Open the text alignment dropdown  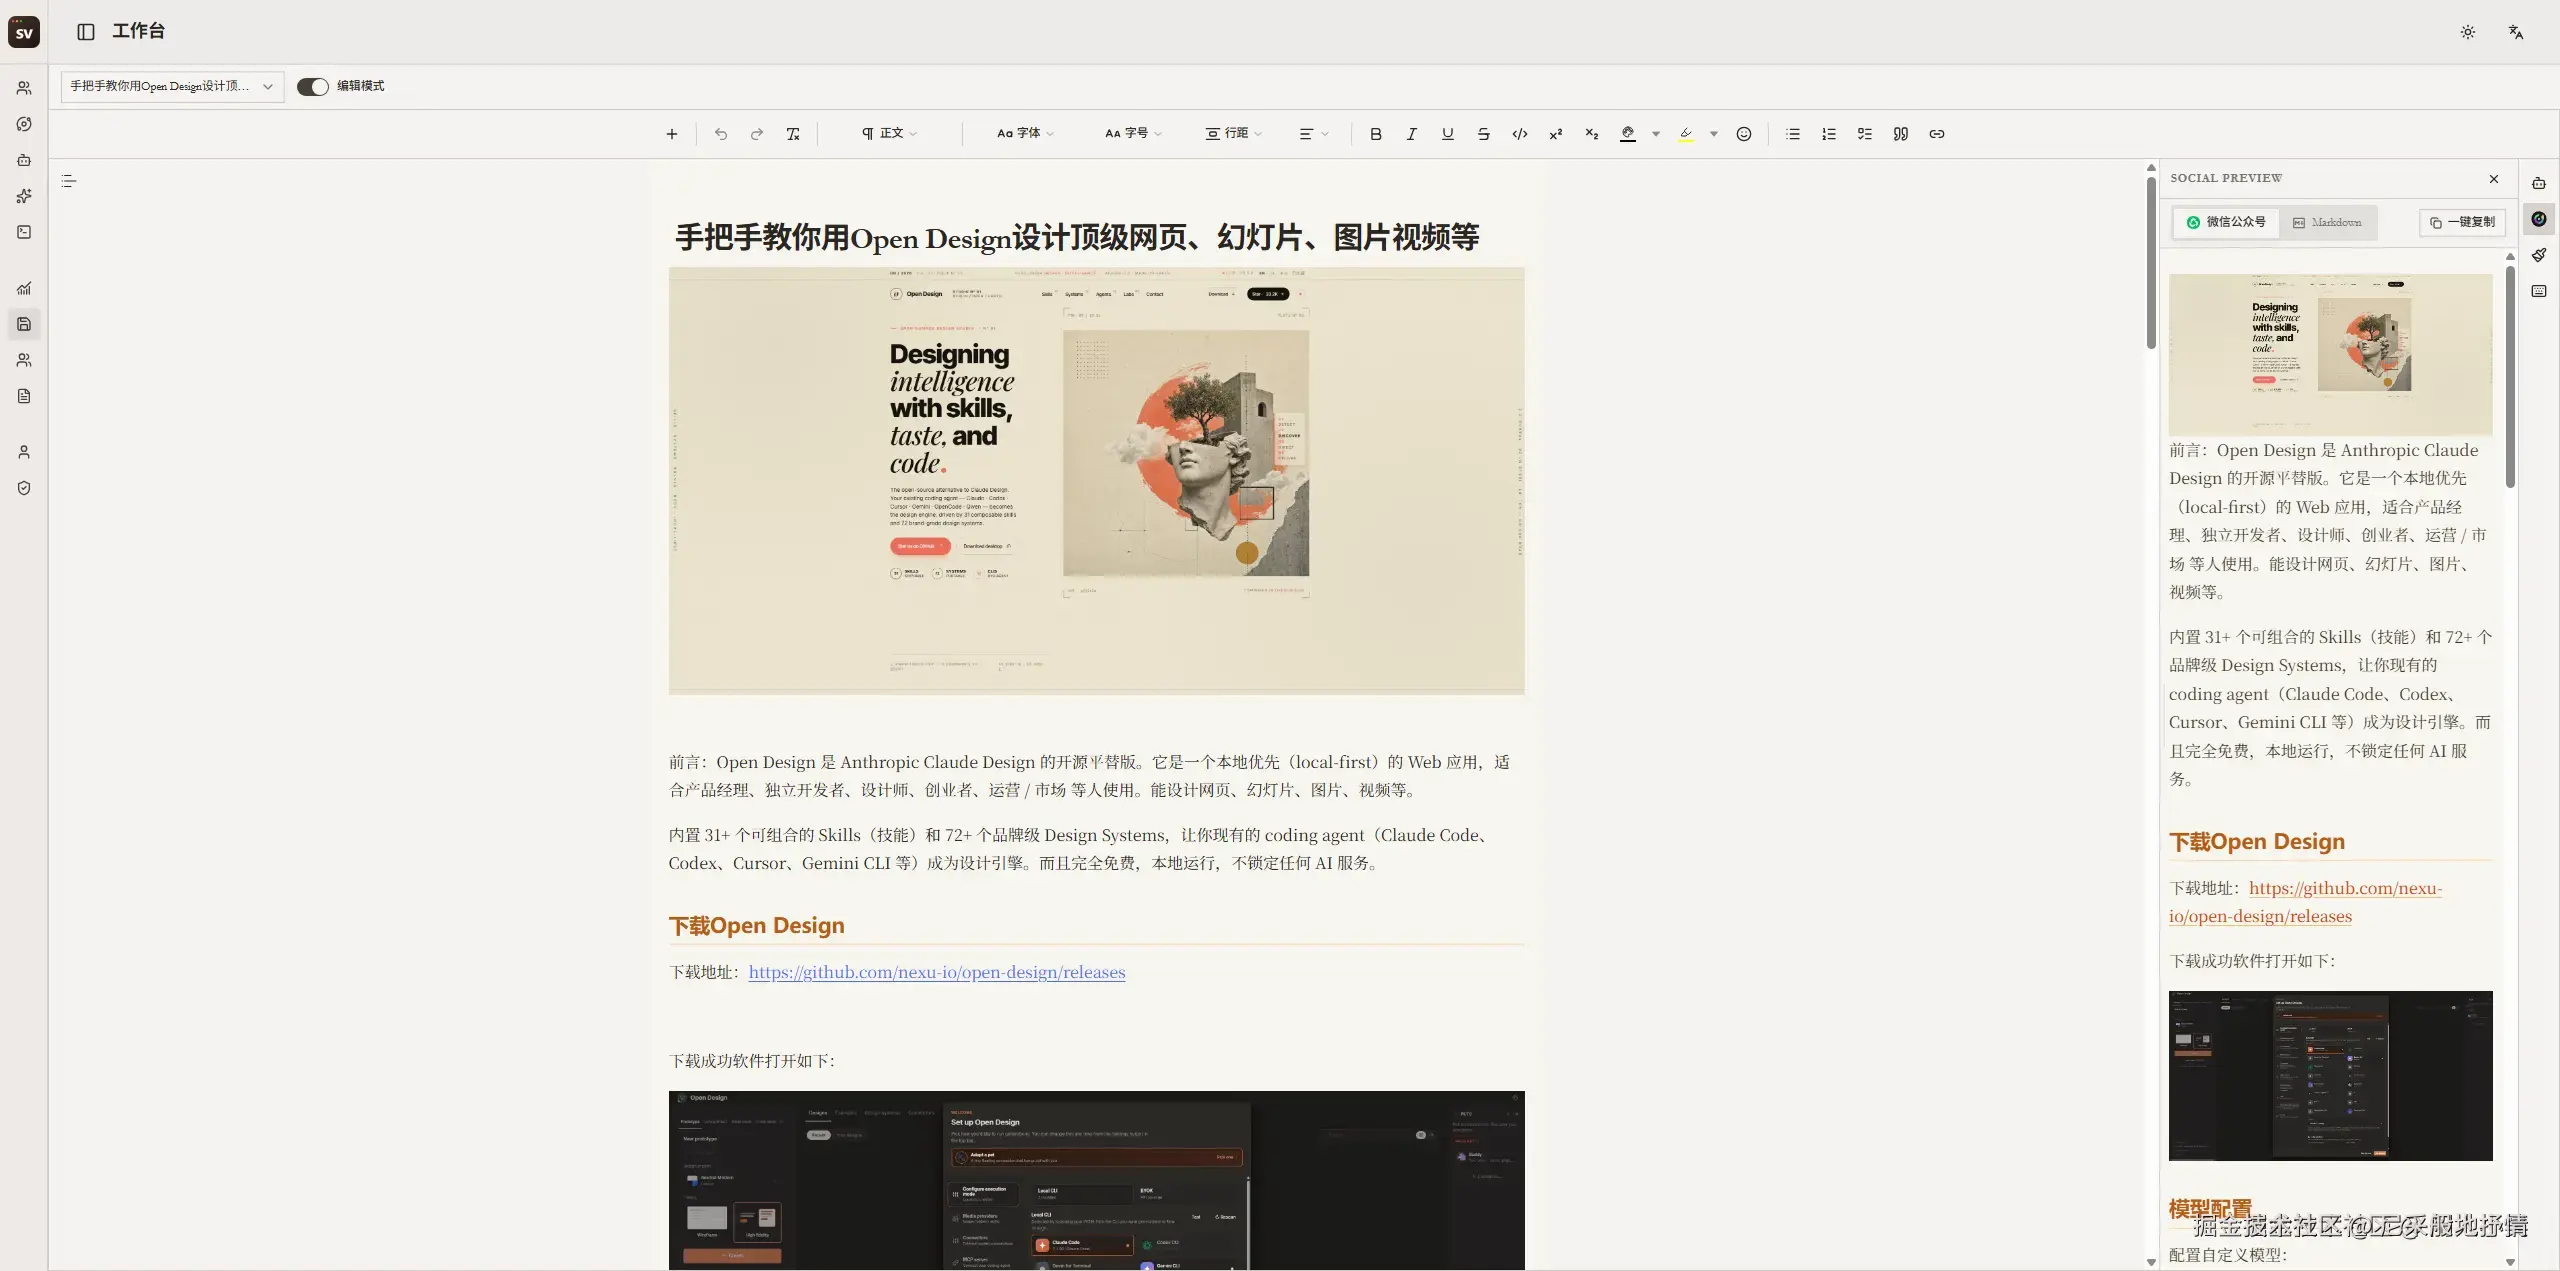click(1314, 134)
